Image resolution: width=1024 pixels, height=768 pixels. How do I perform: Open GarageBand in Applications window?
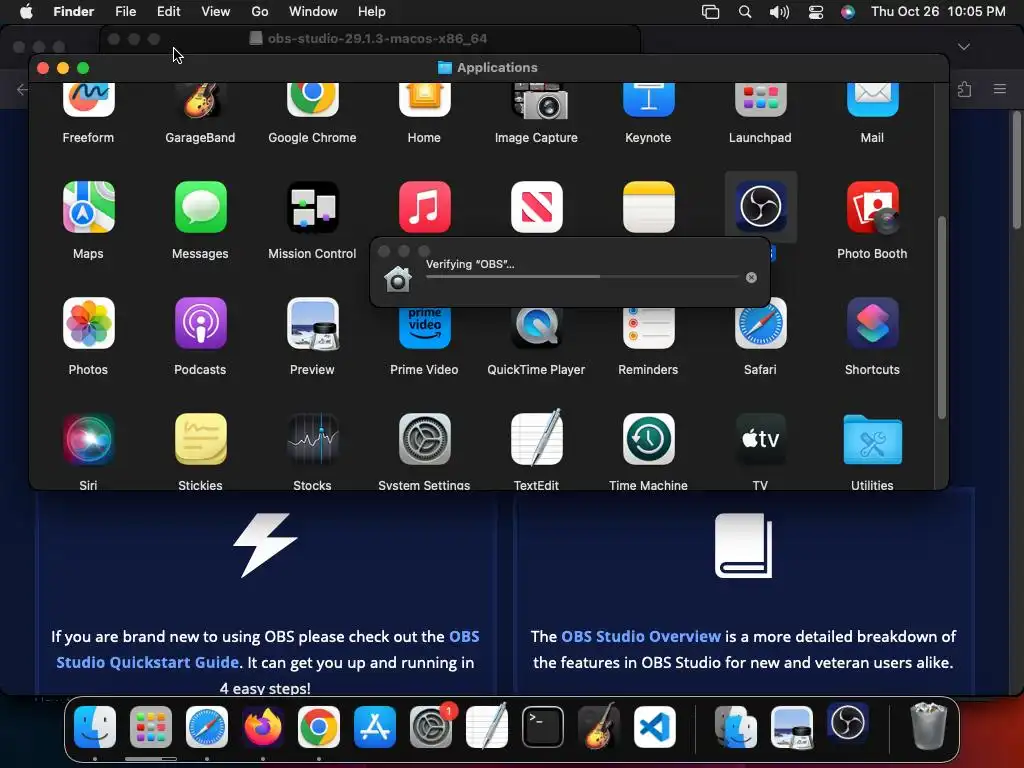[200, 100]
